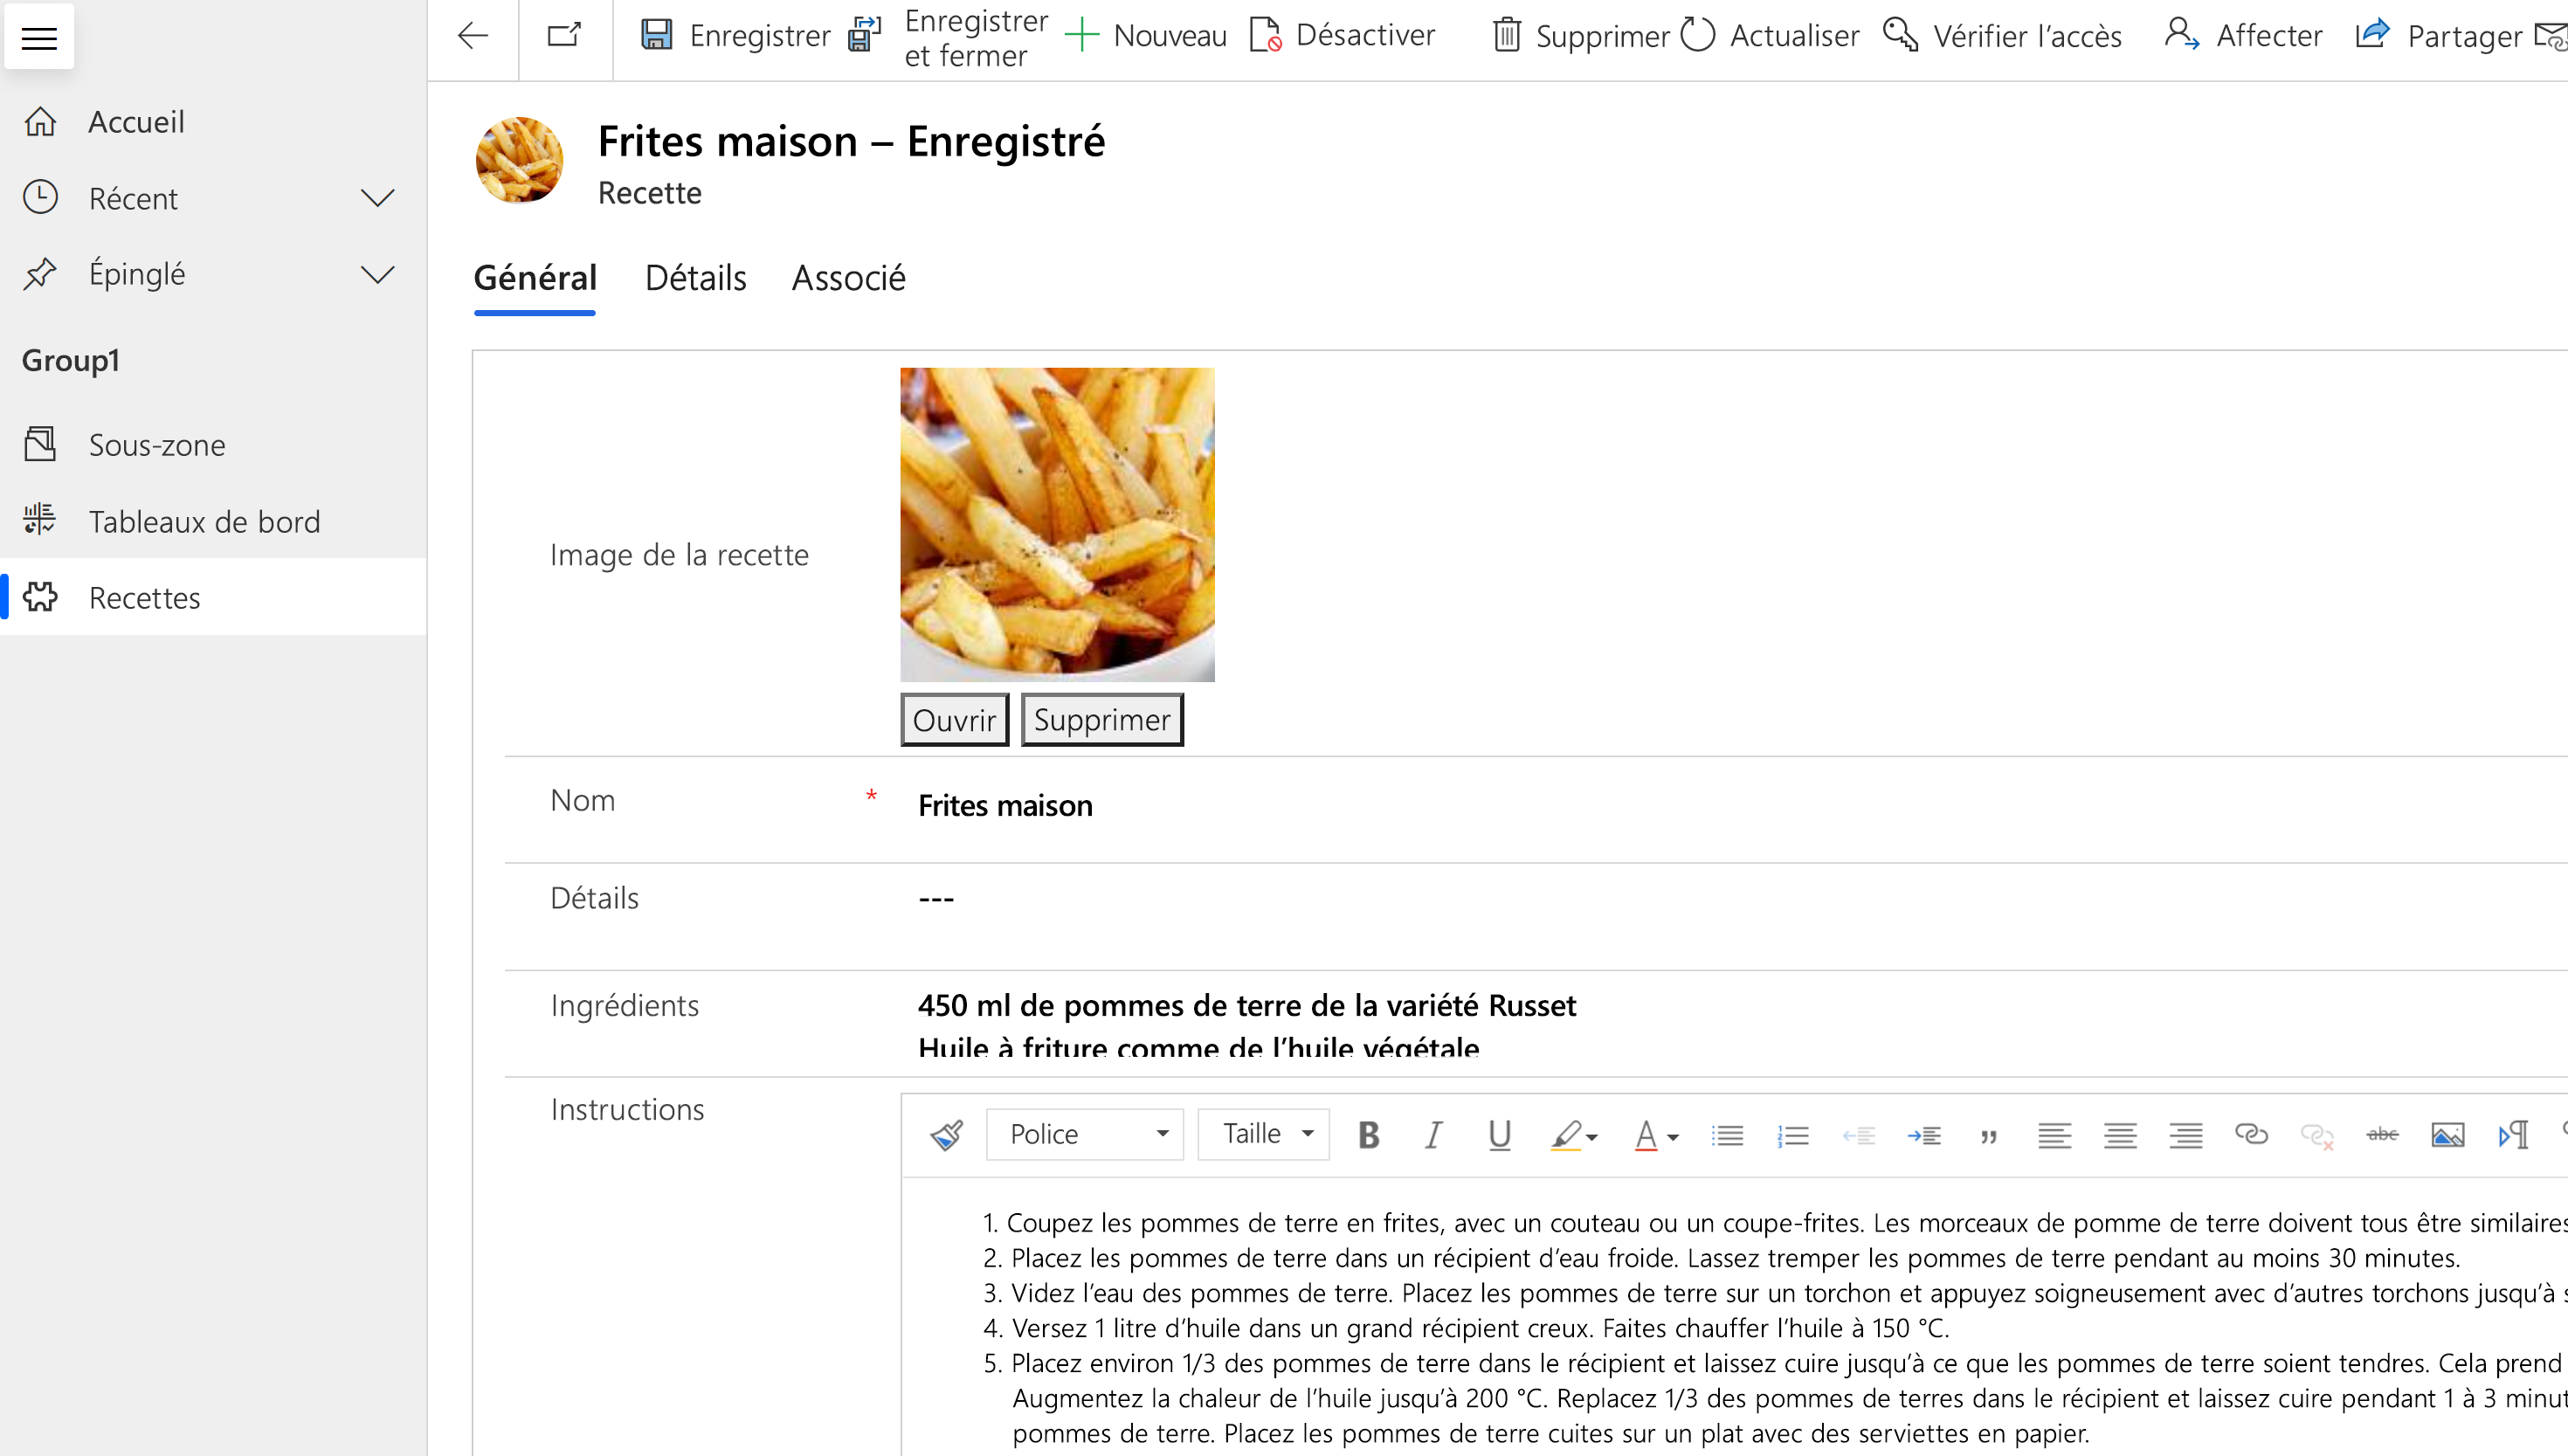The image size is (2568, 1456).
Task: Insert a hyperlink in the instructions editor
Action: pos(2251,1134)
